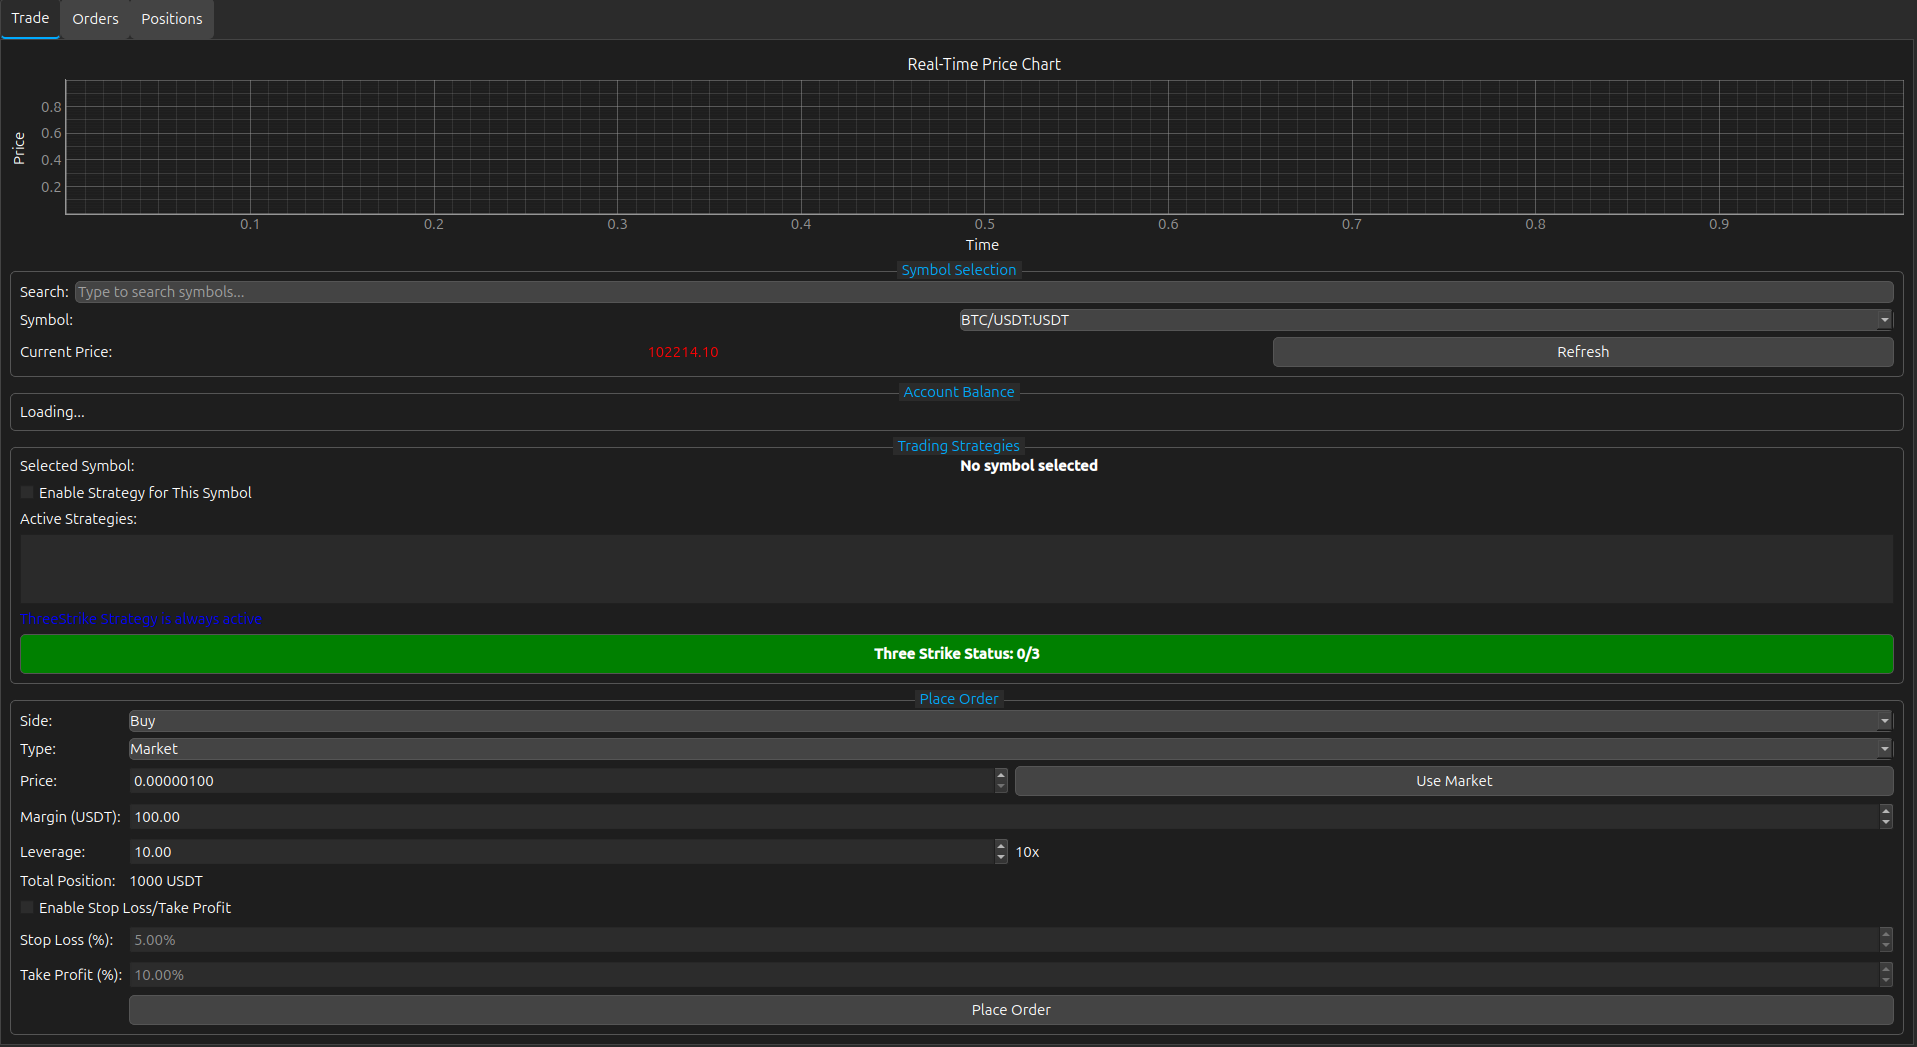1917x1047 pixels.
Task: Click inside the price chart plot area
Action: [x=984, y=147]
